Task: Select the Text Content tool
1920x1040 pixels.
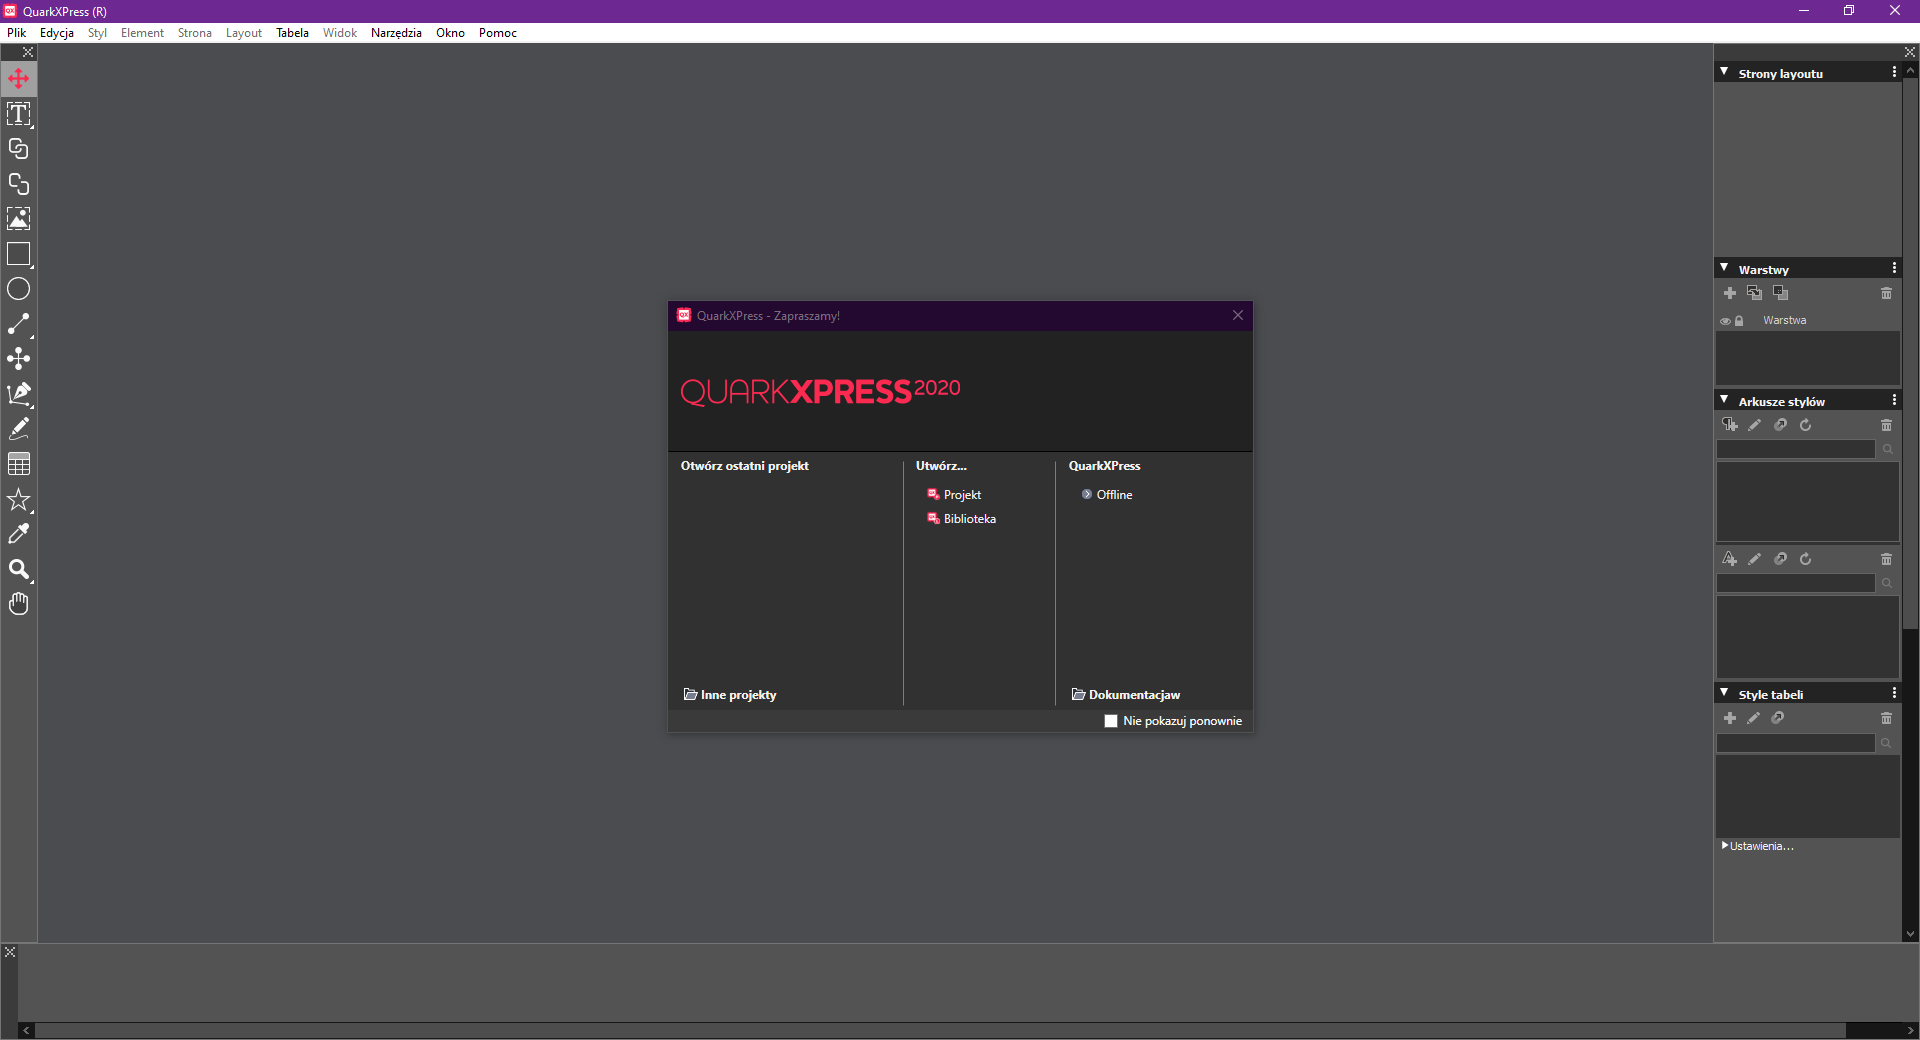Action: coord(19,114)
